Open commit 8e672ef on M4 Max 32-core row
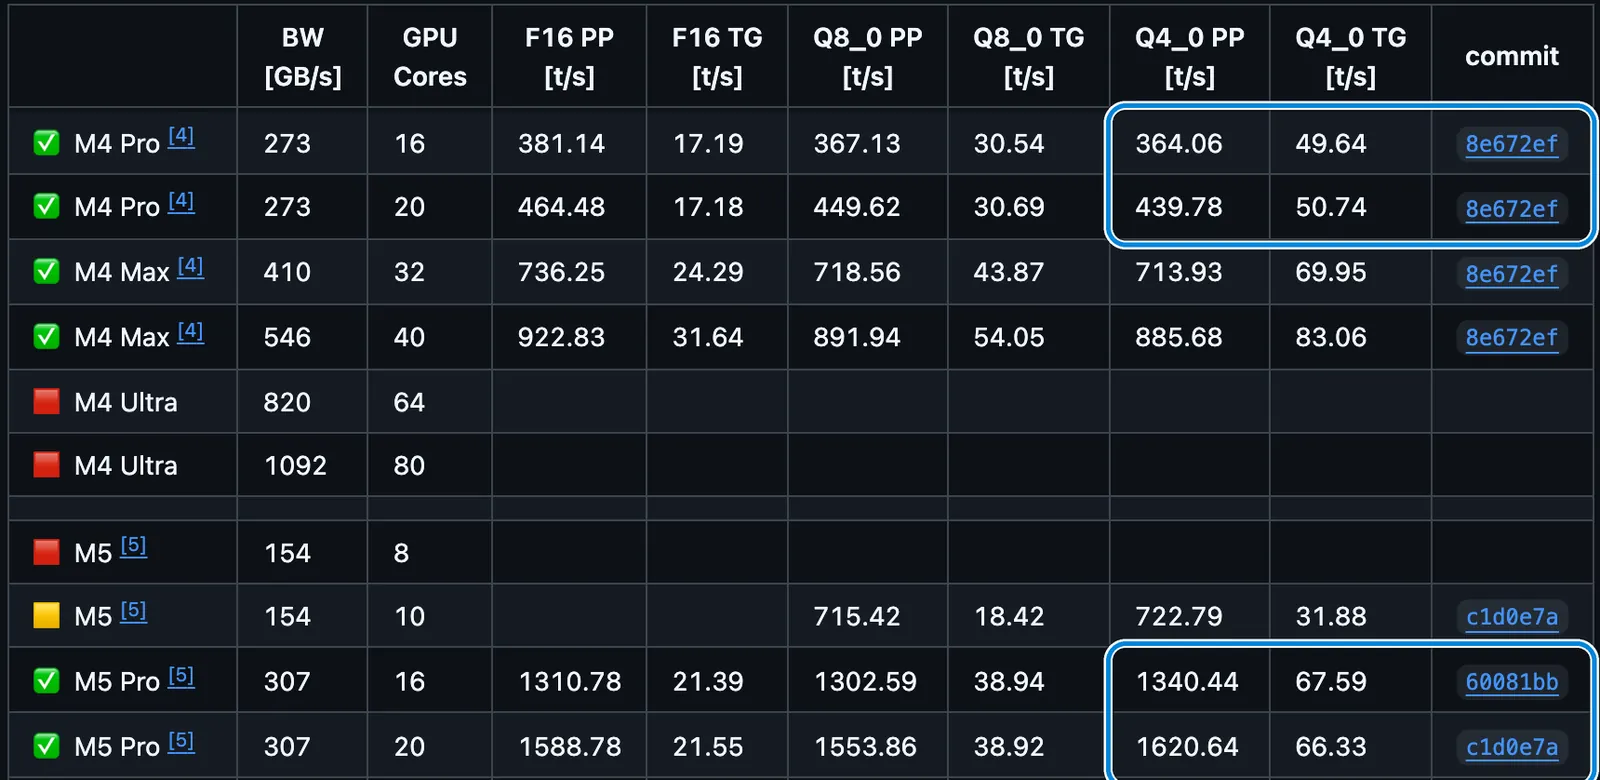The image size is (1600, 780). click(1511, 274)
